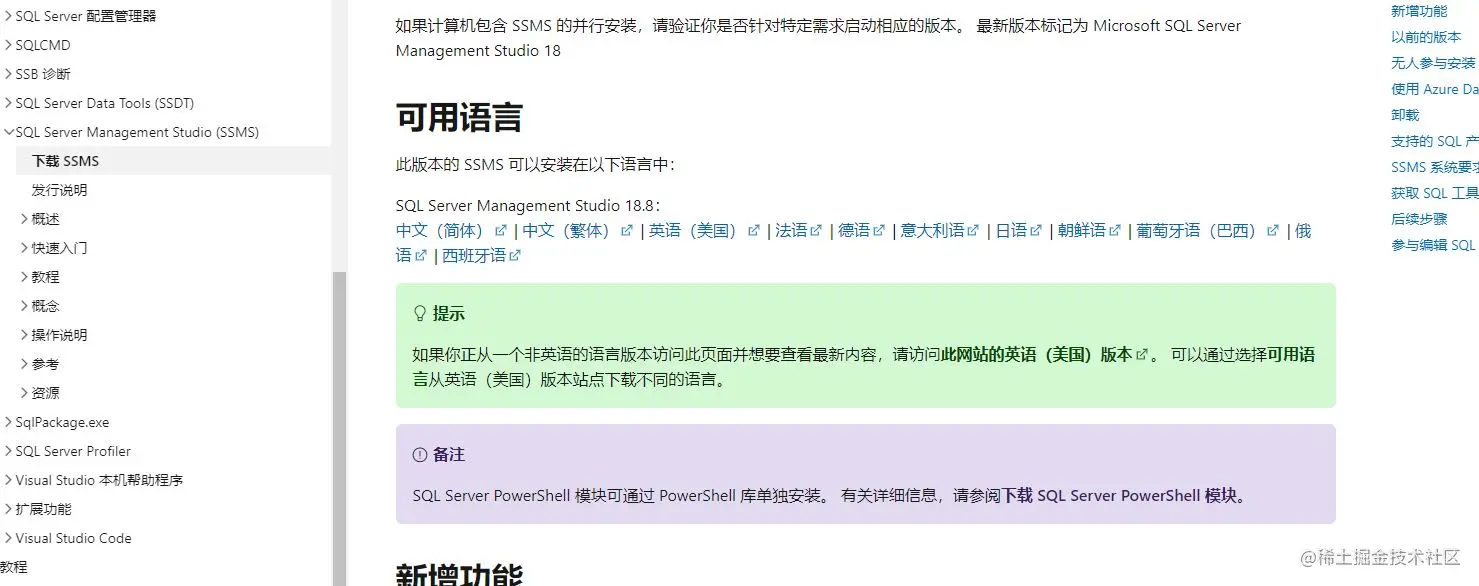Jump to 以前的版本 in page outline
Screen dimensions: 1479x586
[1426, 37]
